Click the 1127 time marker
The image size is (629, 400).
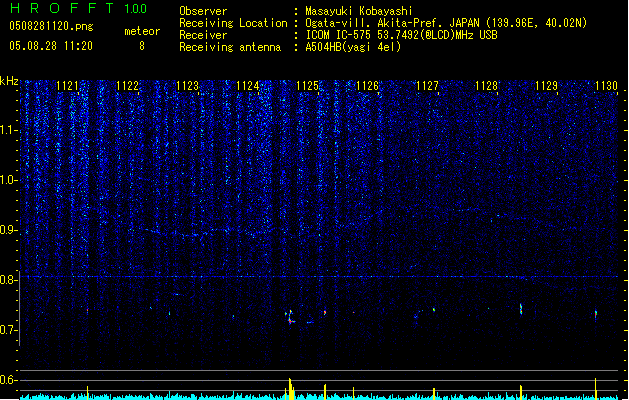427,86
